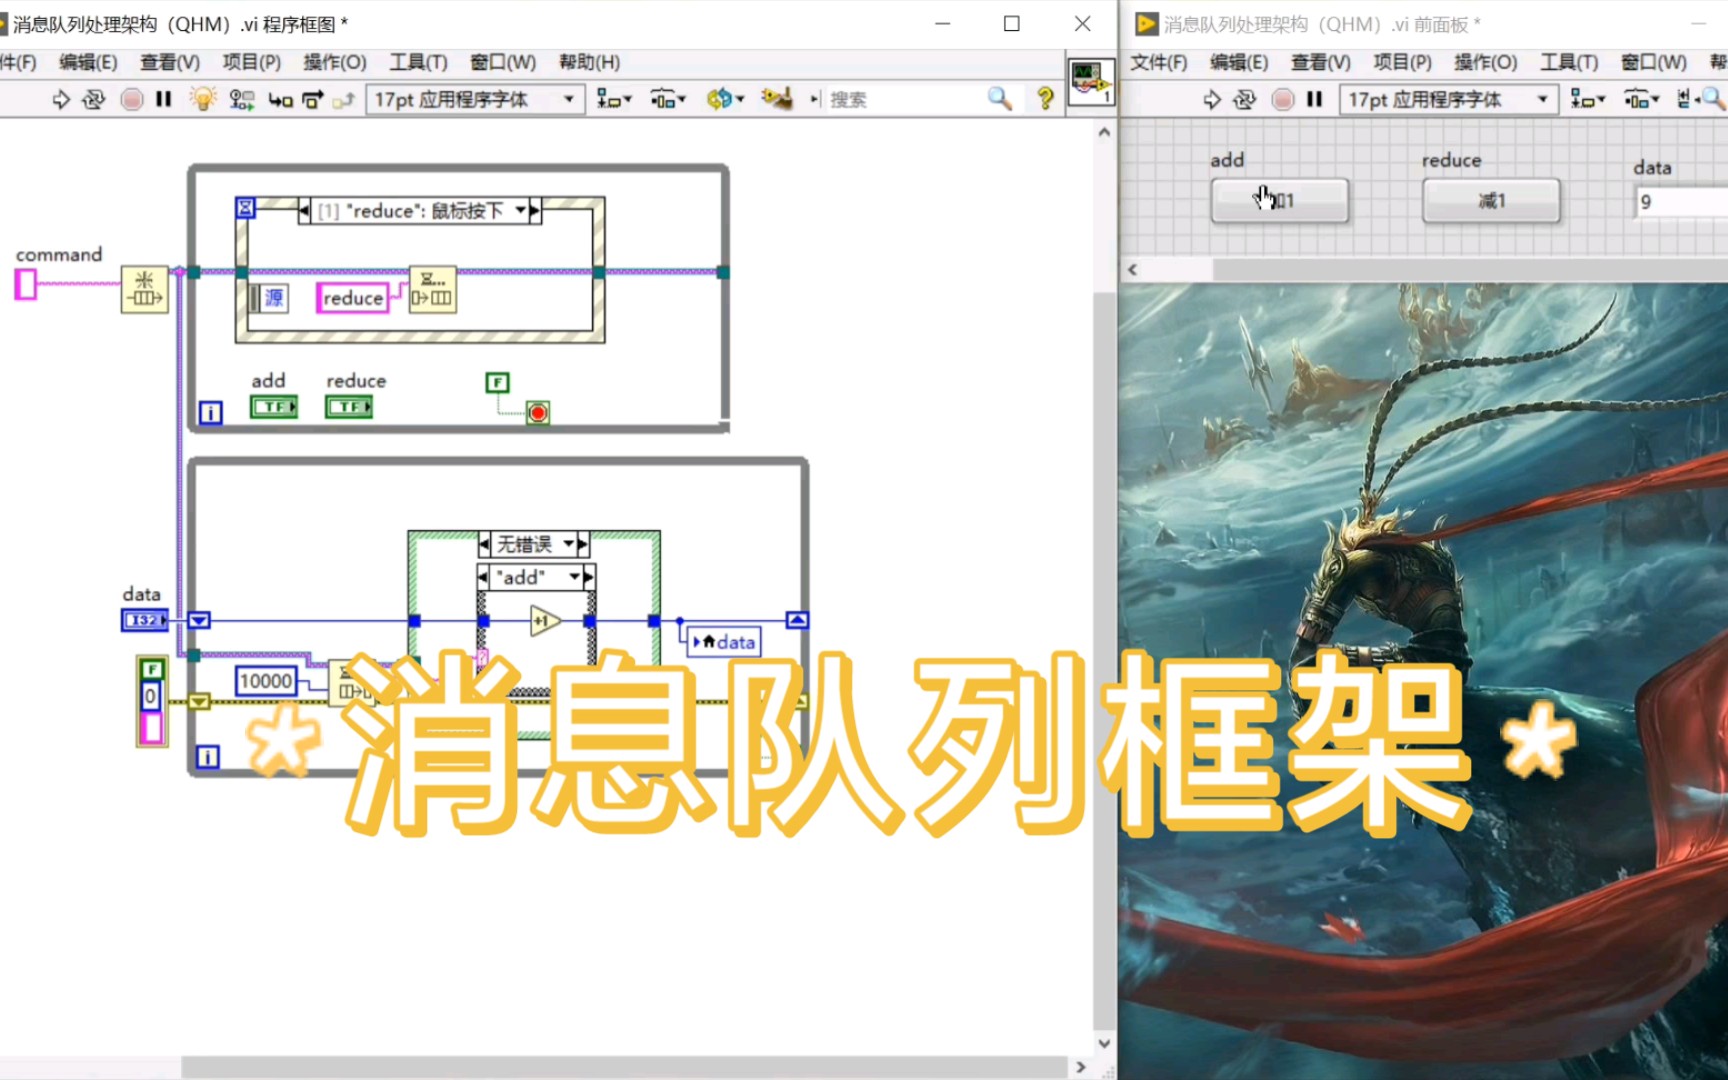Pause execution on the block diagram

click(x=163, y=99)
